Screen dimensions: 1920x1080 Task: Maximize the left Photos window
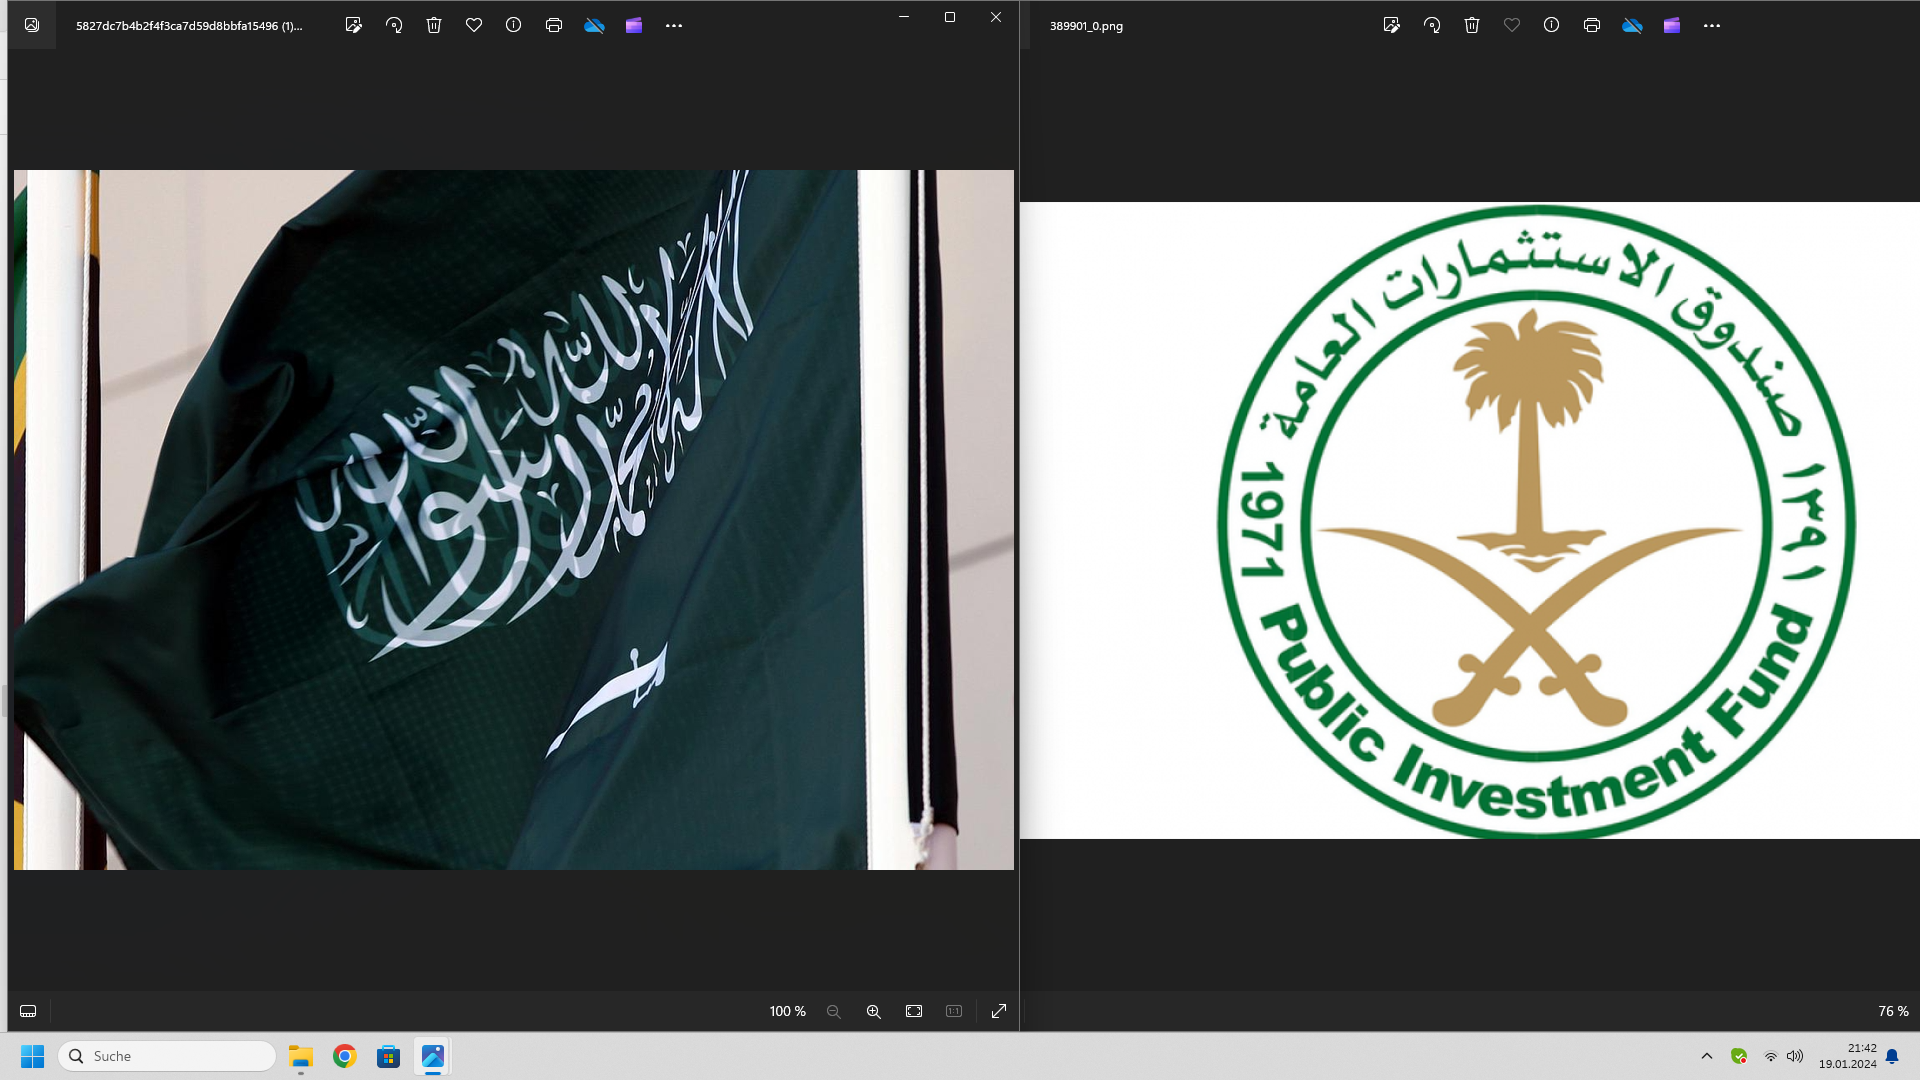950,17
